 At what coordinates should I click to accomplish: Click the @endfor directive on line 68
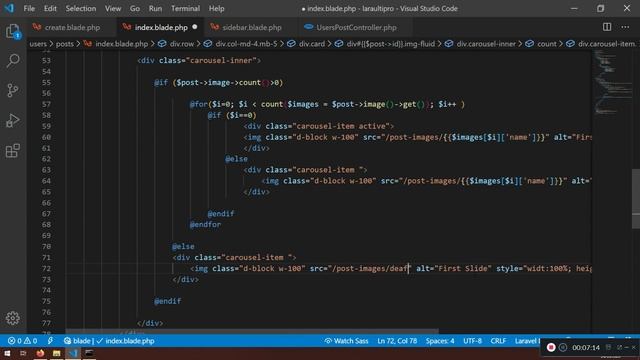tap(205, 224)
